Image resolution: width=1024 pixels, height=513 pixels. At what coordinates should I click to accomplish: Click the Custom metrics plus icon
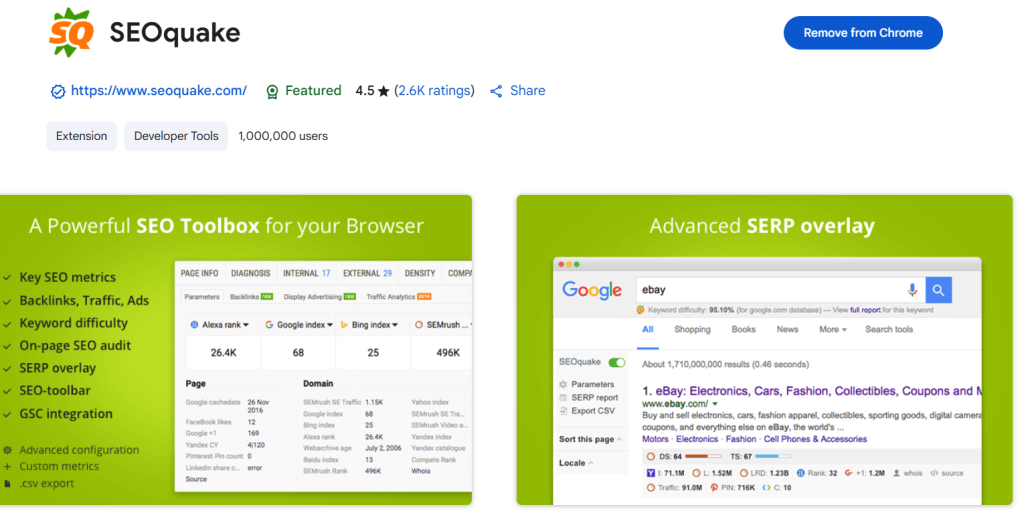8,467
